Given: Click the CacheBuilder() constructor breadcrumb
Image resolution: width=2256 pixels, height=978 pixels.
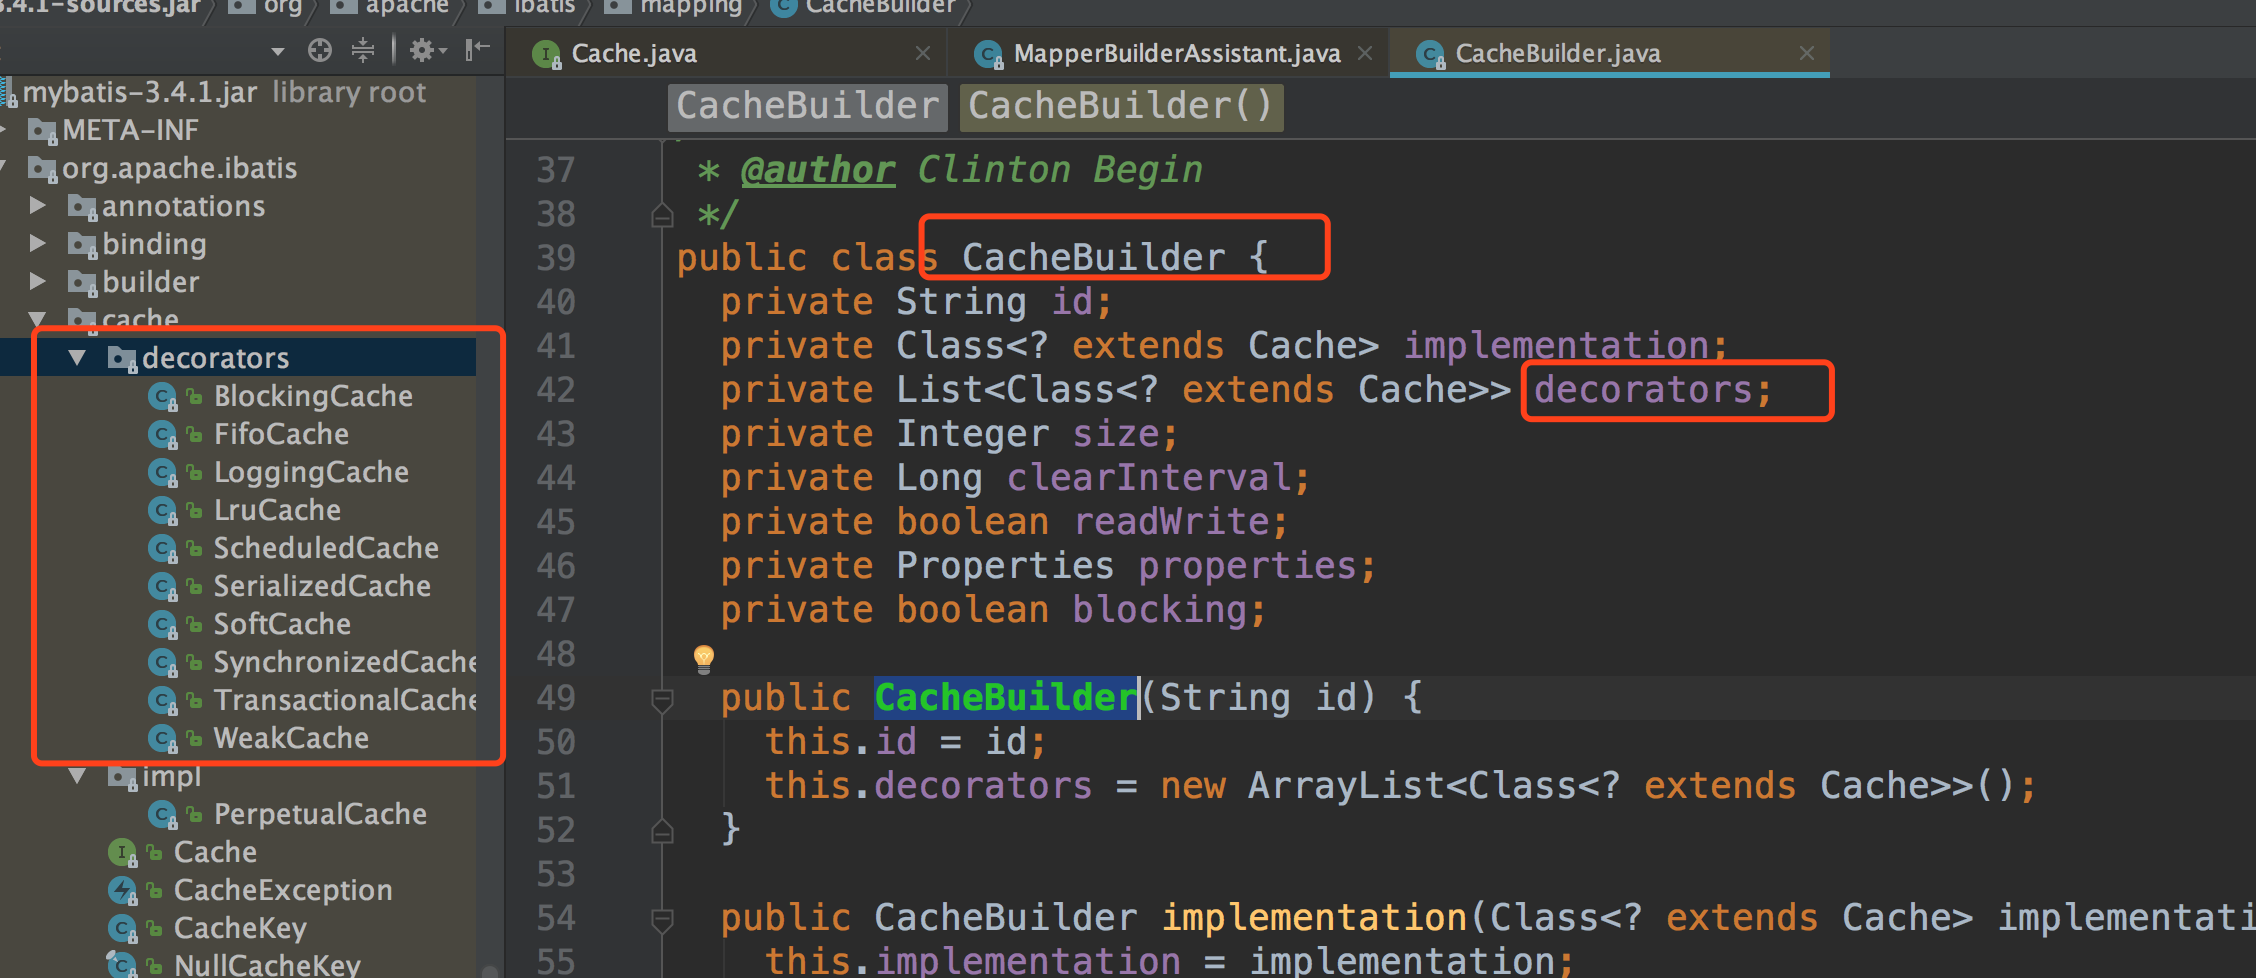Looking at the screenshot, I should (1121, 106).
